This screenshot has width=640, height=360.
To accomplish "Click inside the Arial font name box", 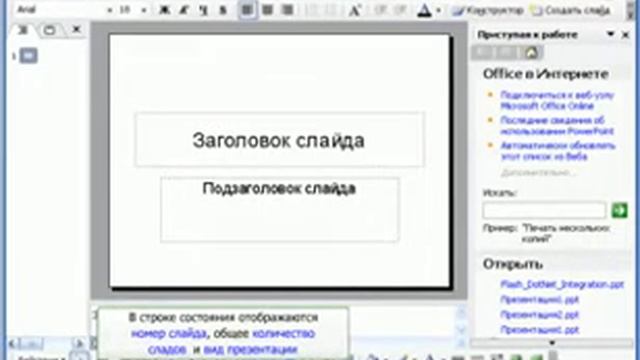I will click(x=60, y=10).
